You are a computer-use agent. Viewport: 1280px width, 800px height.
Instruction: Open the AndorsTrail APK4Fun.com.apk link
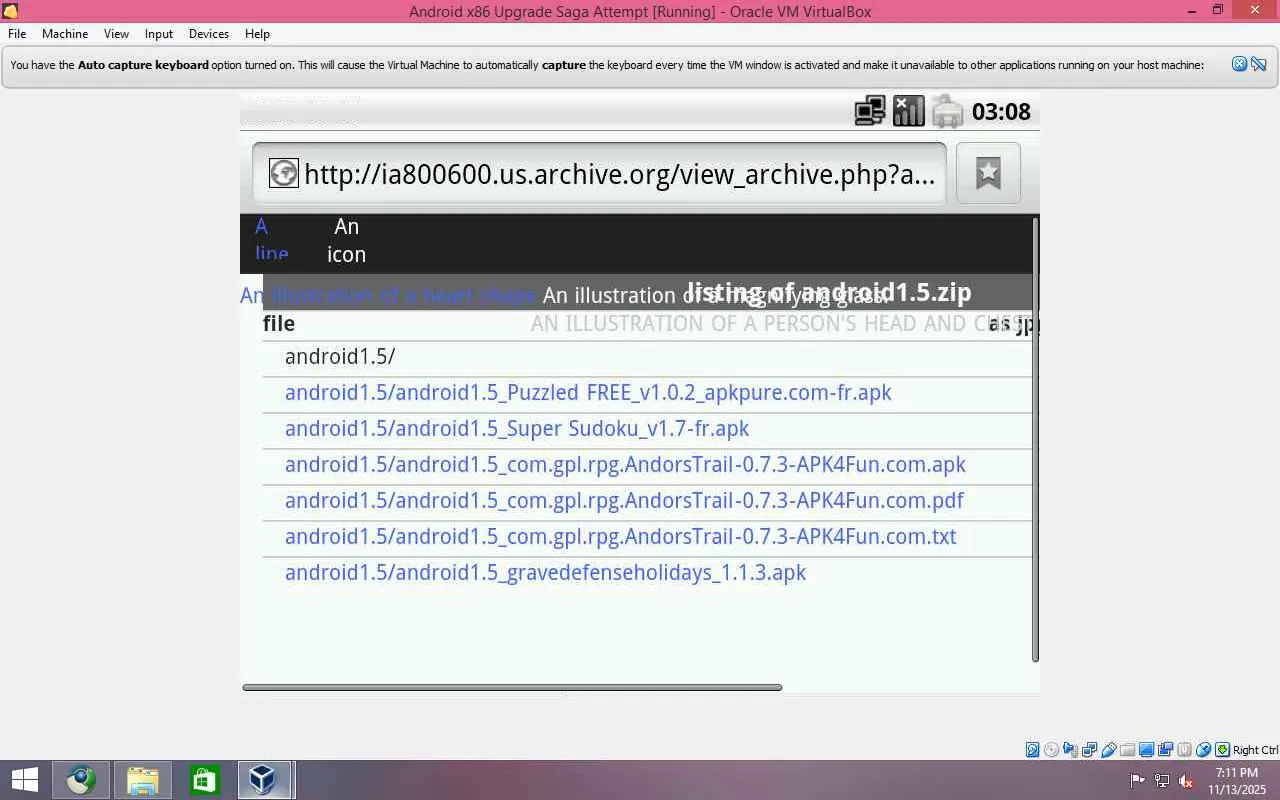(x=625, y=465)
